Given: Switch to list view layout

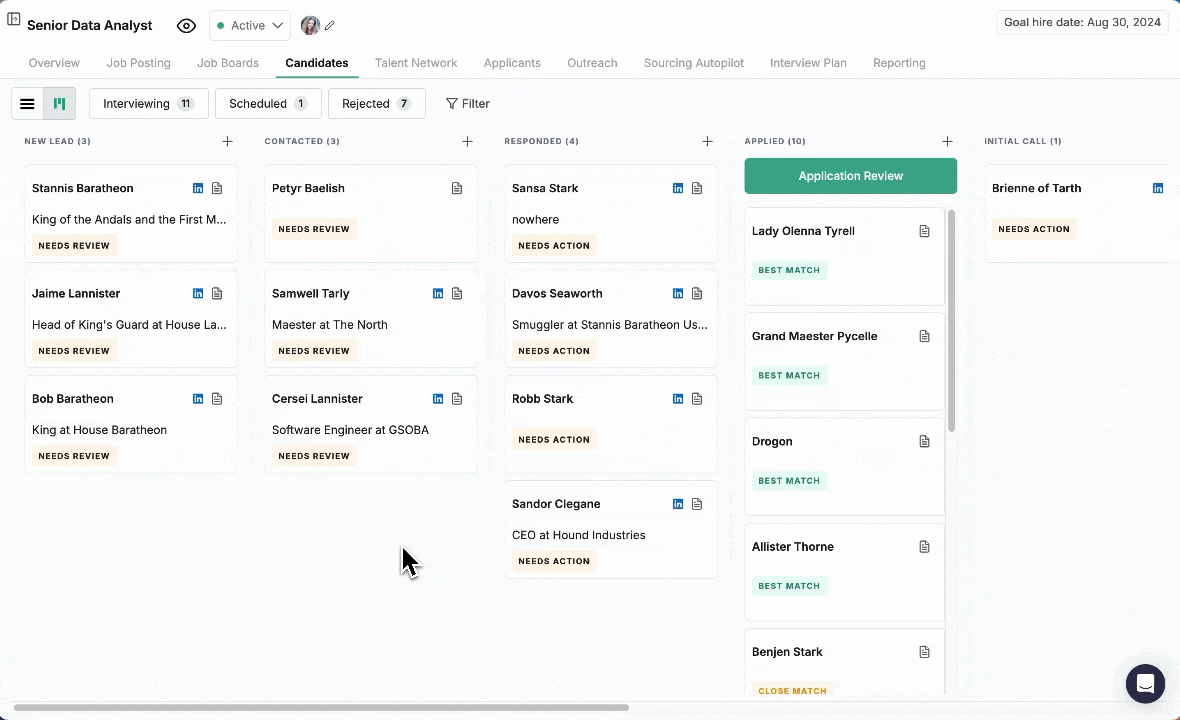Looking at the screenshot, I should tap(28, 104).
